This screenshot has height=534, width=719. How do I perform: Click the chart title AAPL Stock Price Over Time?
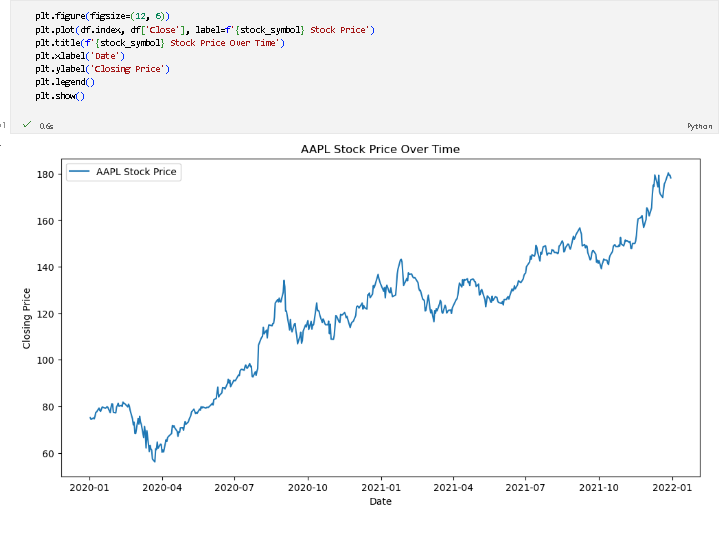point(380,149)
